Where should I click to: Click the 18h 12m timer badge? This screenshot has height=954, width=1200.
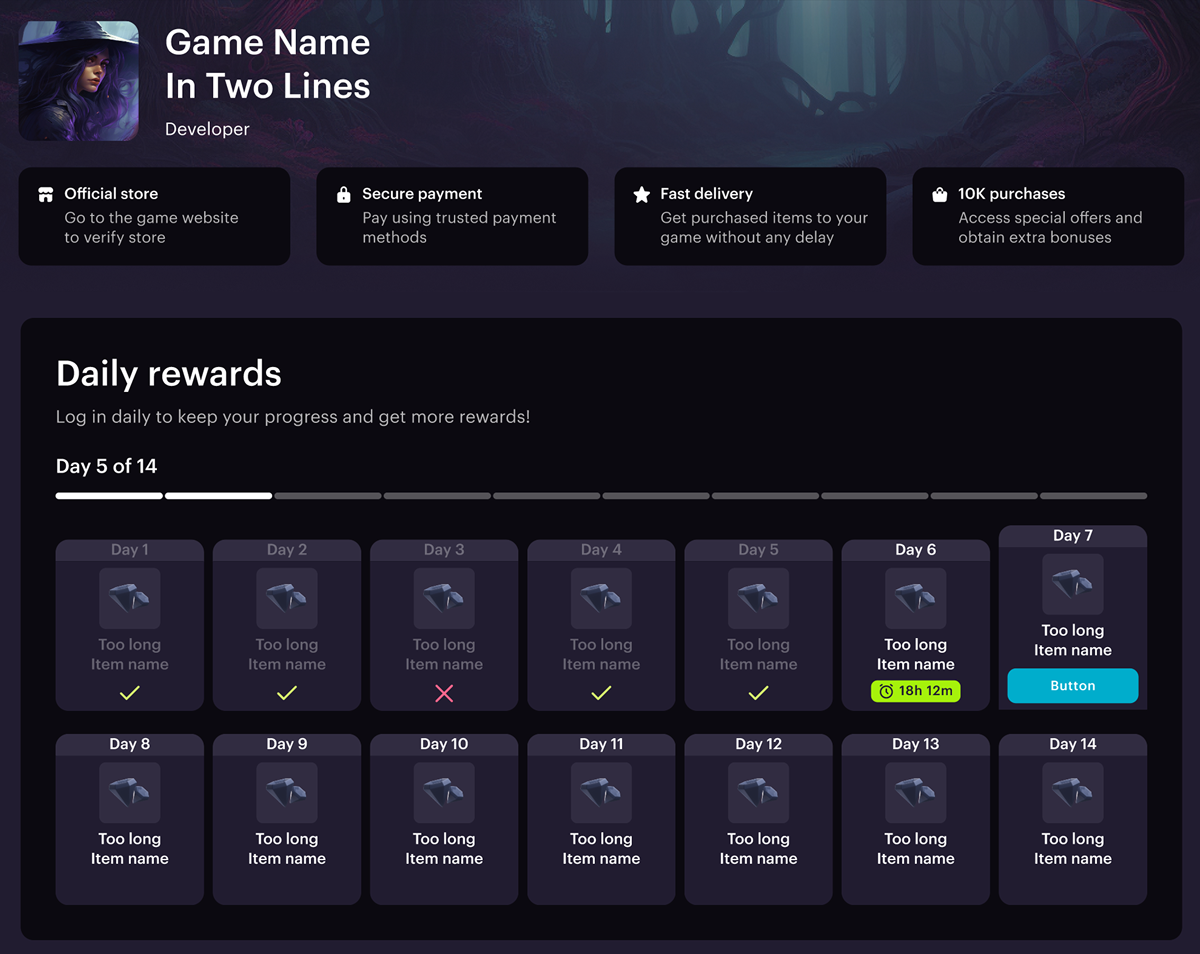click(915, 691)
